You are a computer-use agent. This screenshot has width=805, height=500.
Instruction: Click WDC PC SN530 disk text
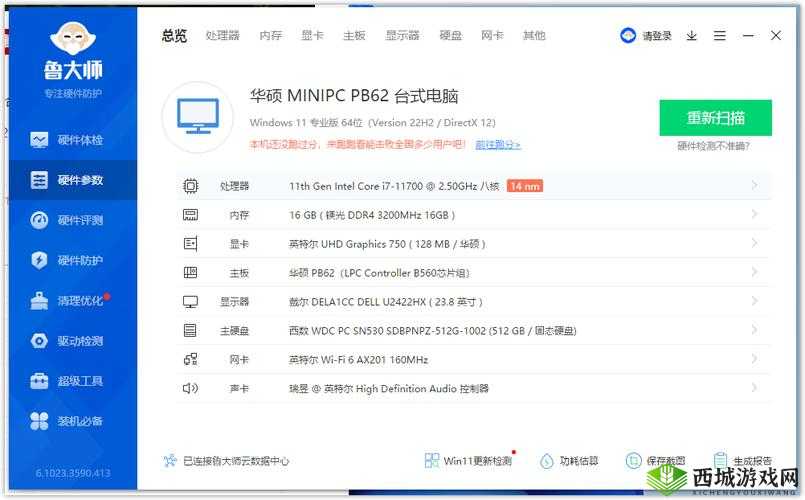tap(432, 331)
